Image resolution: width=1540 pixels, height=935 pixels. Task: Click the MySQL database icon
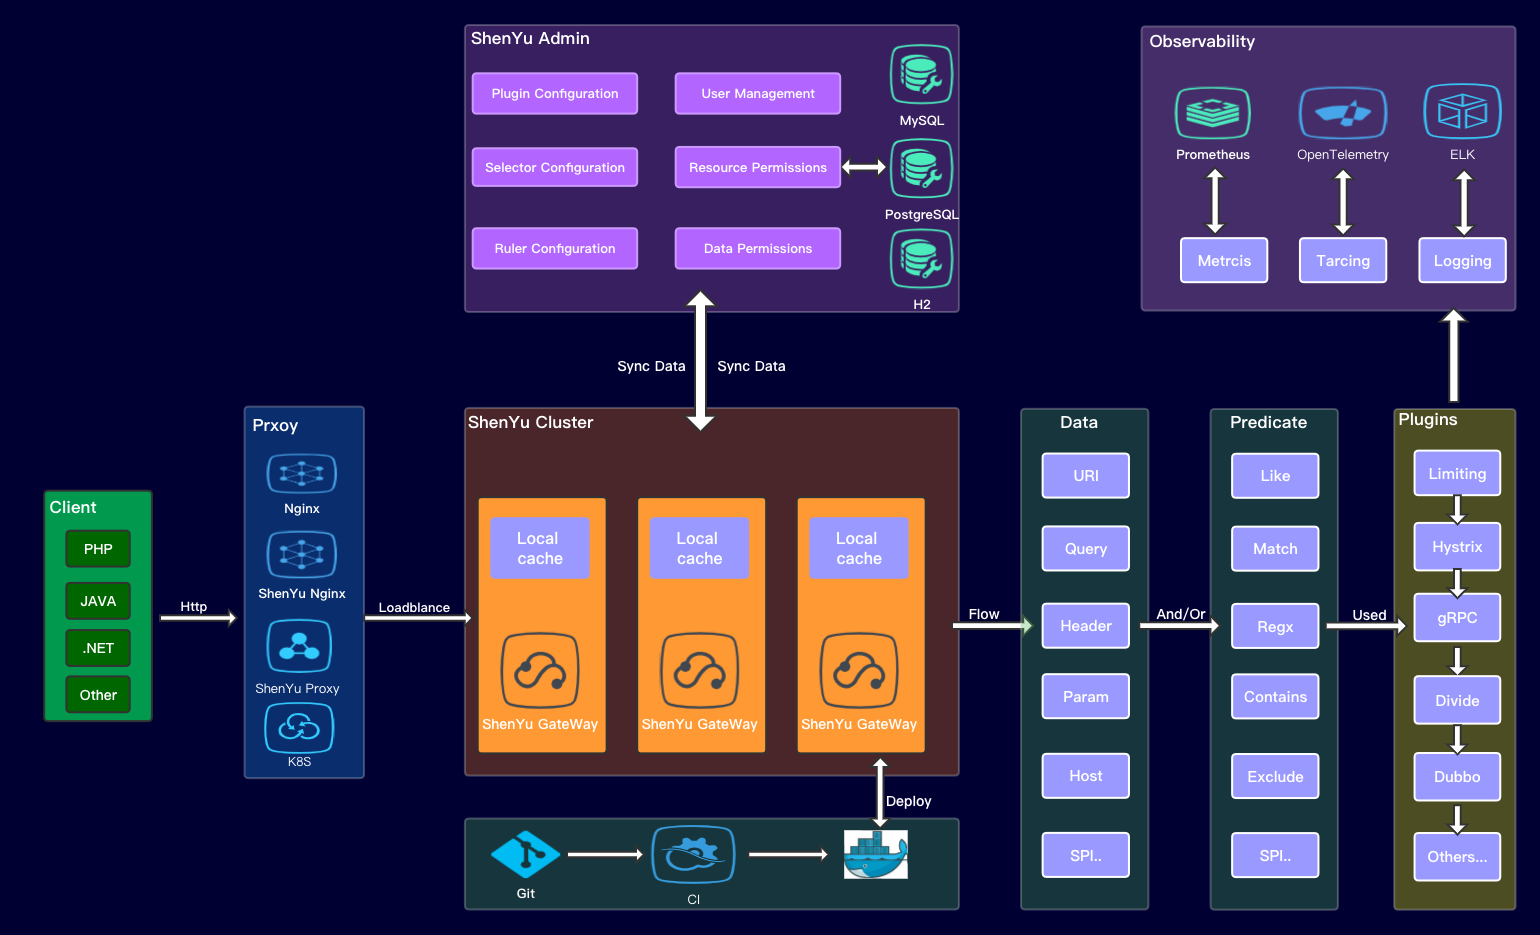(x=921, y=75)
